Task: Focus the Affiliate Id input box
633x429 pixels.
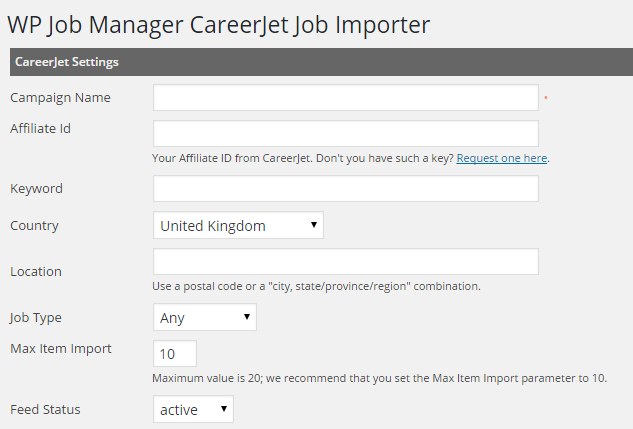Action: [345, 133]
